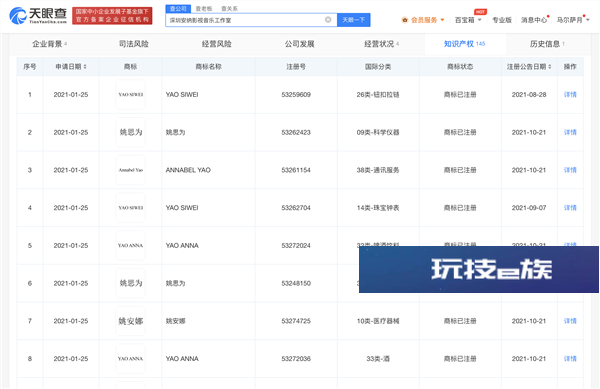Switch to the 历史信息 tab

pyautogui.click(x=547, y=44)
